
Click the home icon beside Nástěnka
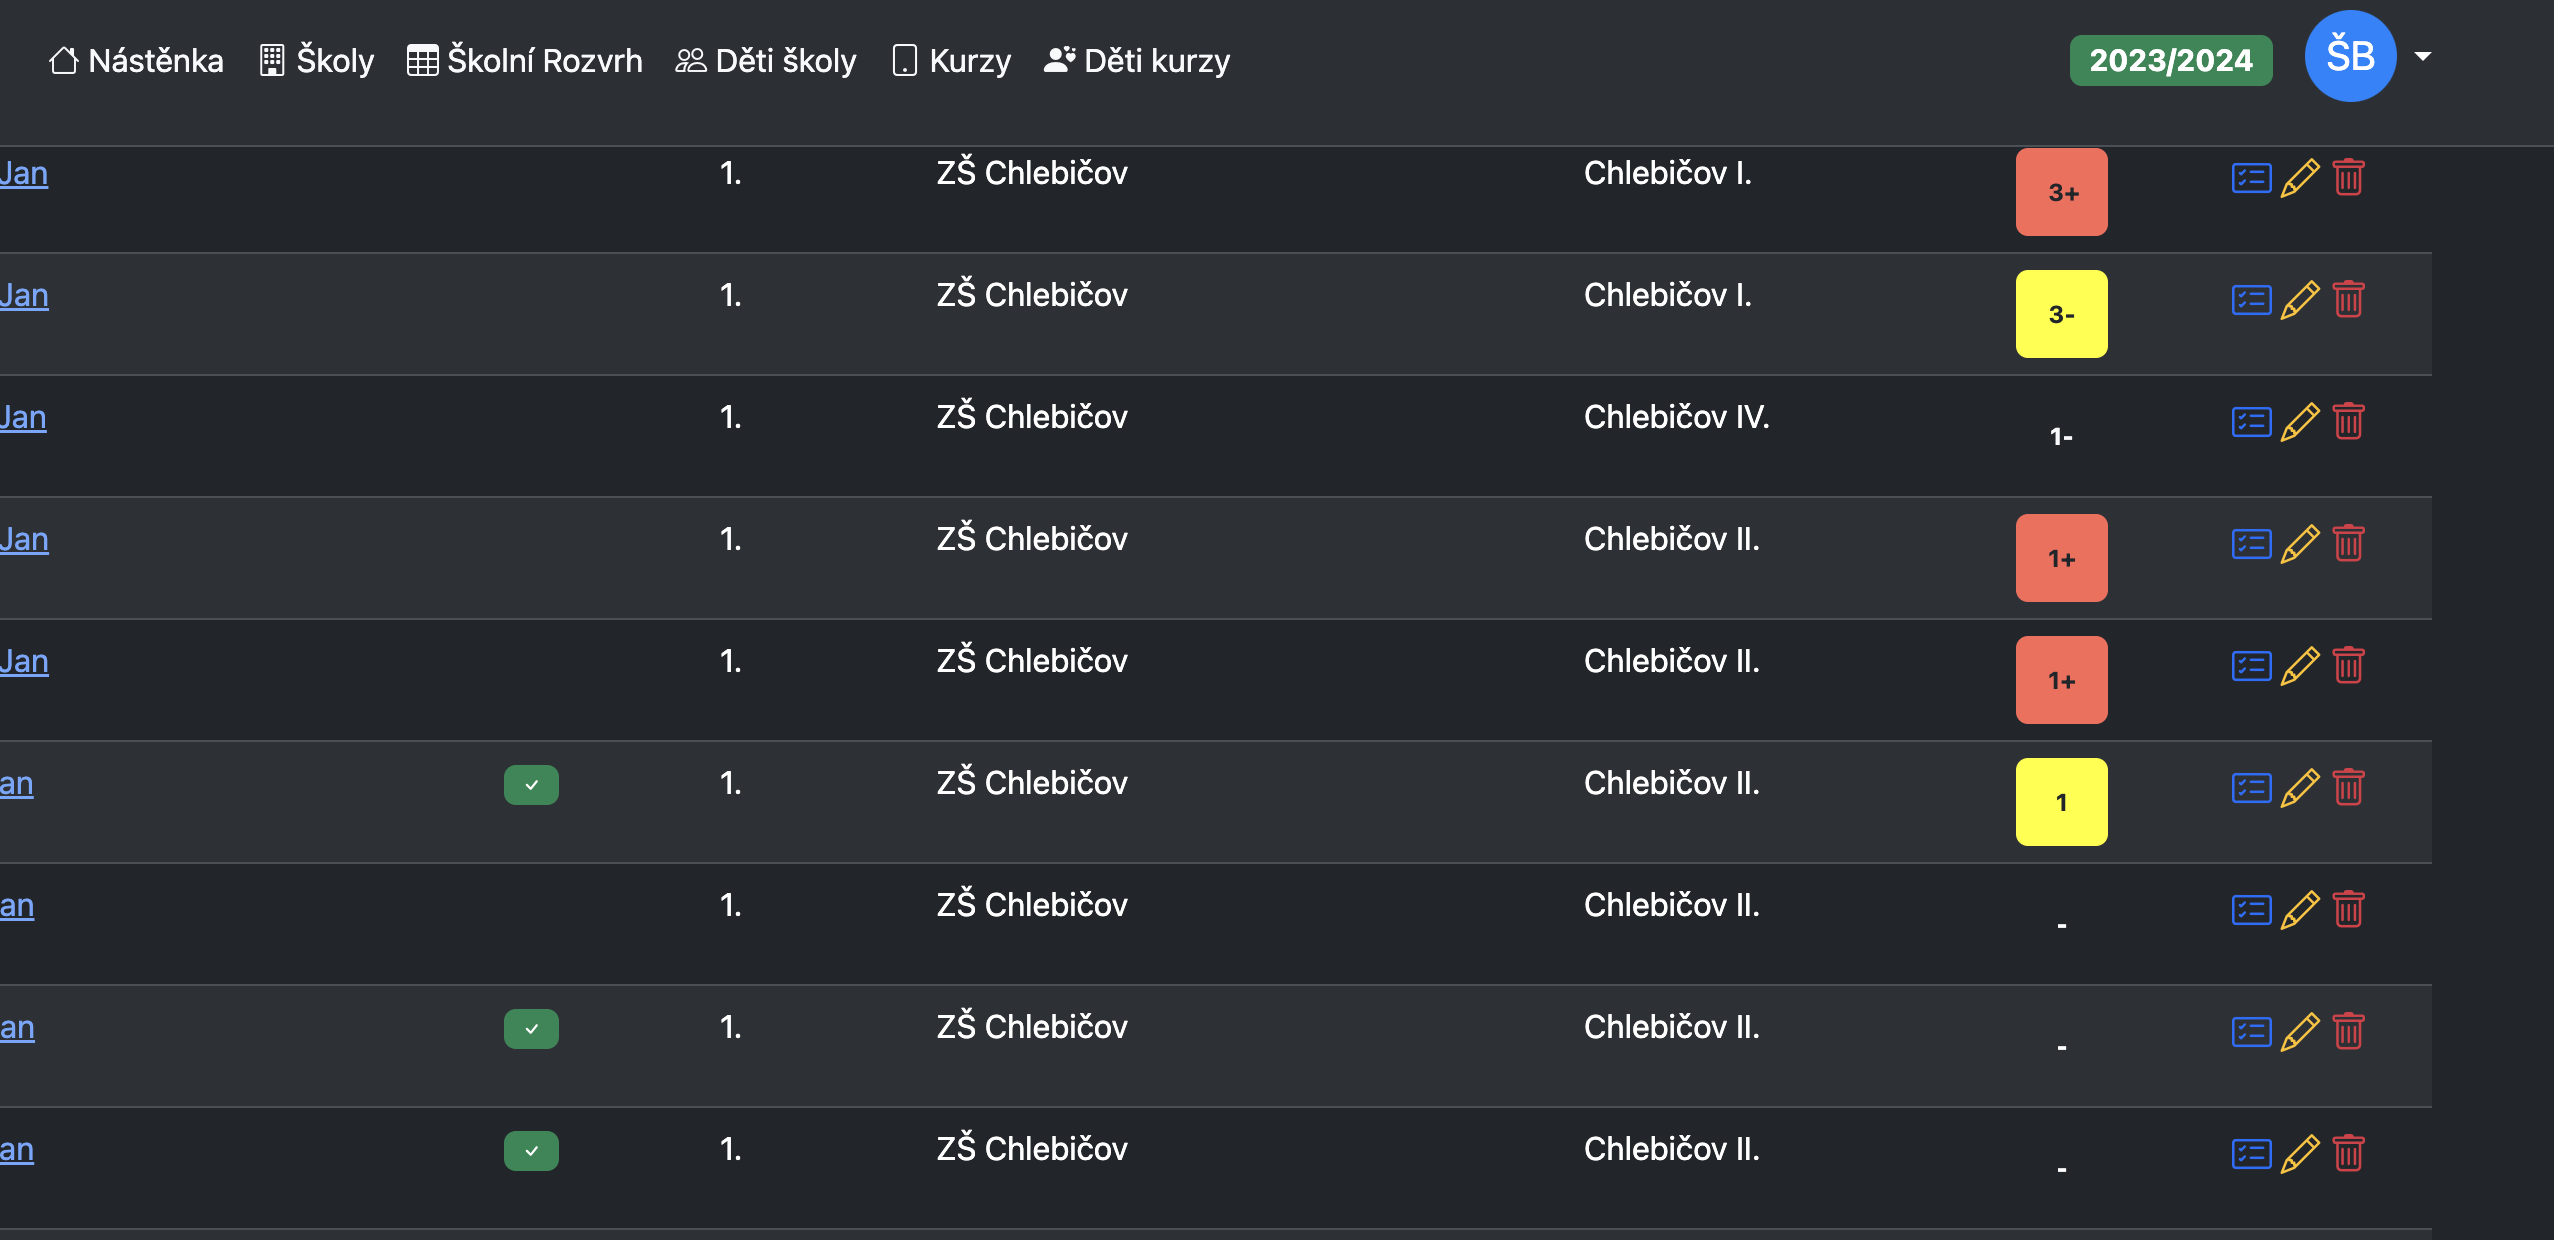coord(64,60)
